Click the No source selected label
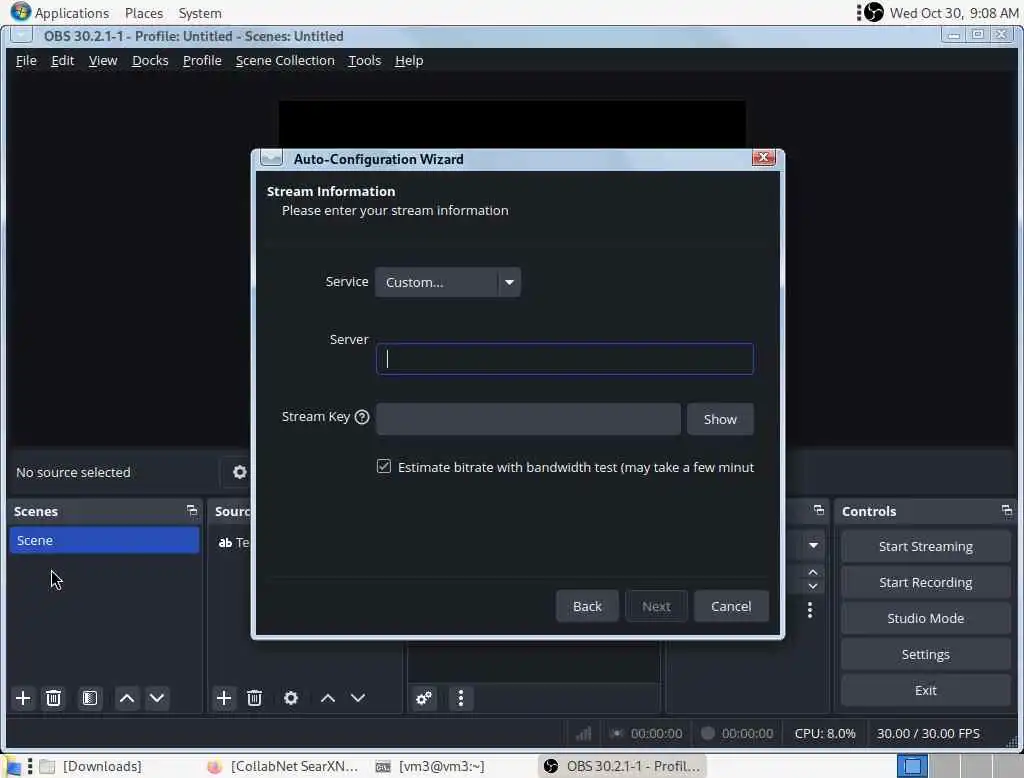 pyautogui.click(x=73, y=472)
